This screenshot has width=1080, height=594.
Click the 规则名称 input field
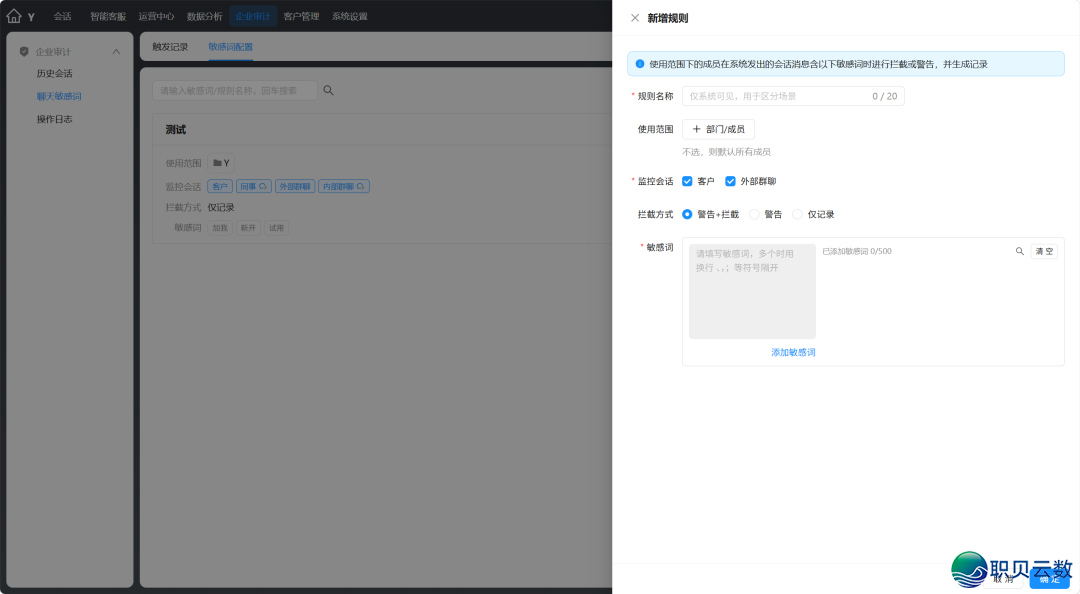coord(793,96)
